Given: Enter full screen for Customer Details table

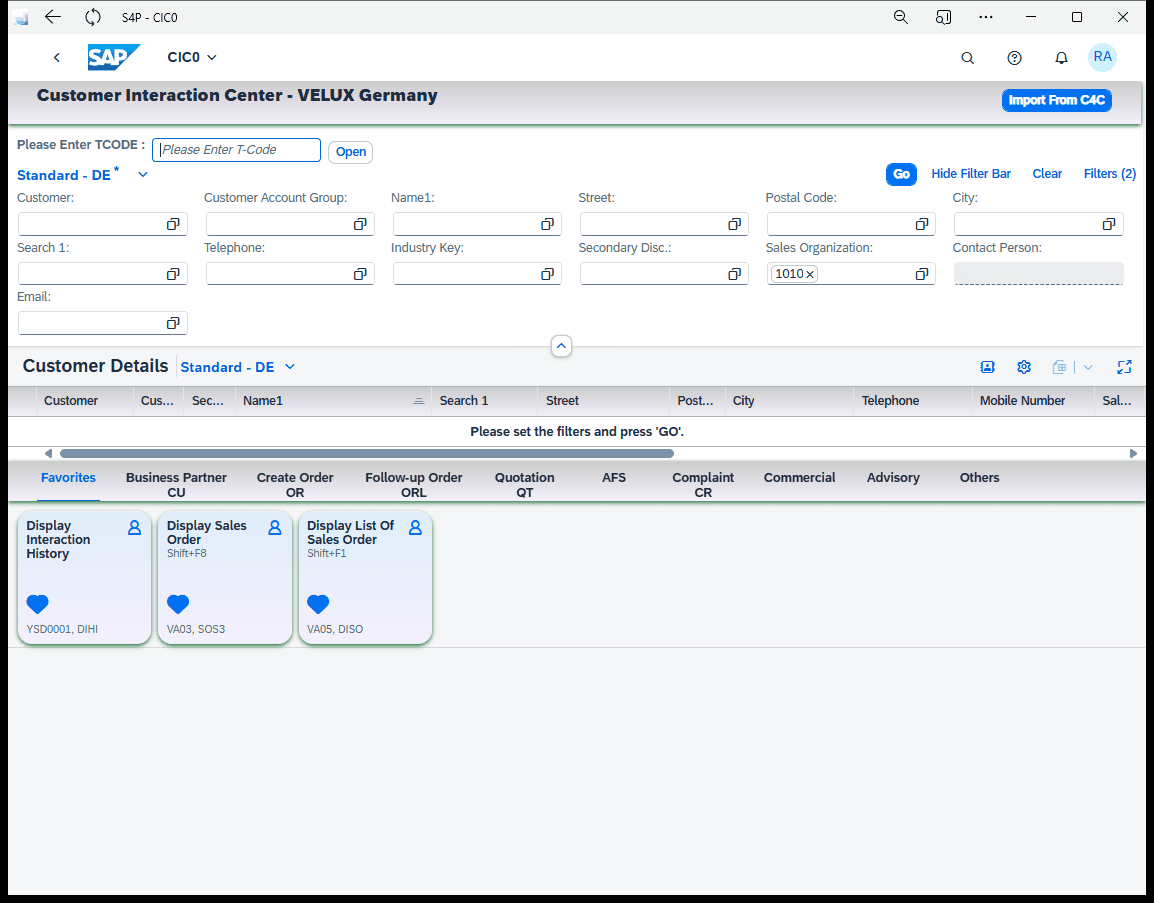Looking at the screenshot, I should (x=1124, y=366).
